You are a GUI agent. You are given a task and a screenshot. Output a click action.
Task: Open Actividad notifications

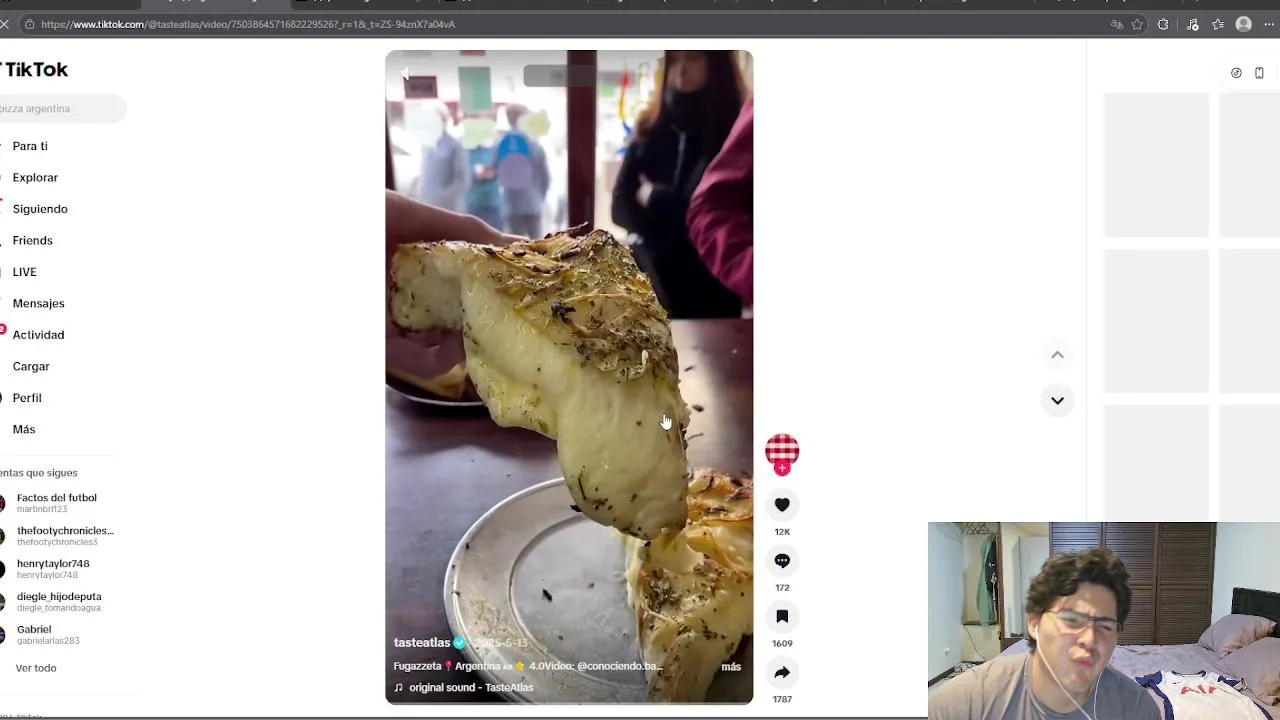pos(38,335)
